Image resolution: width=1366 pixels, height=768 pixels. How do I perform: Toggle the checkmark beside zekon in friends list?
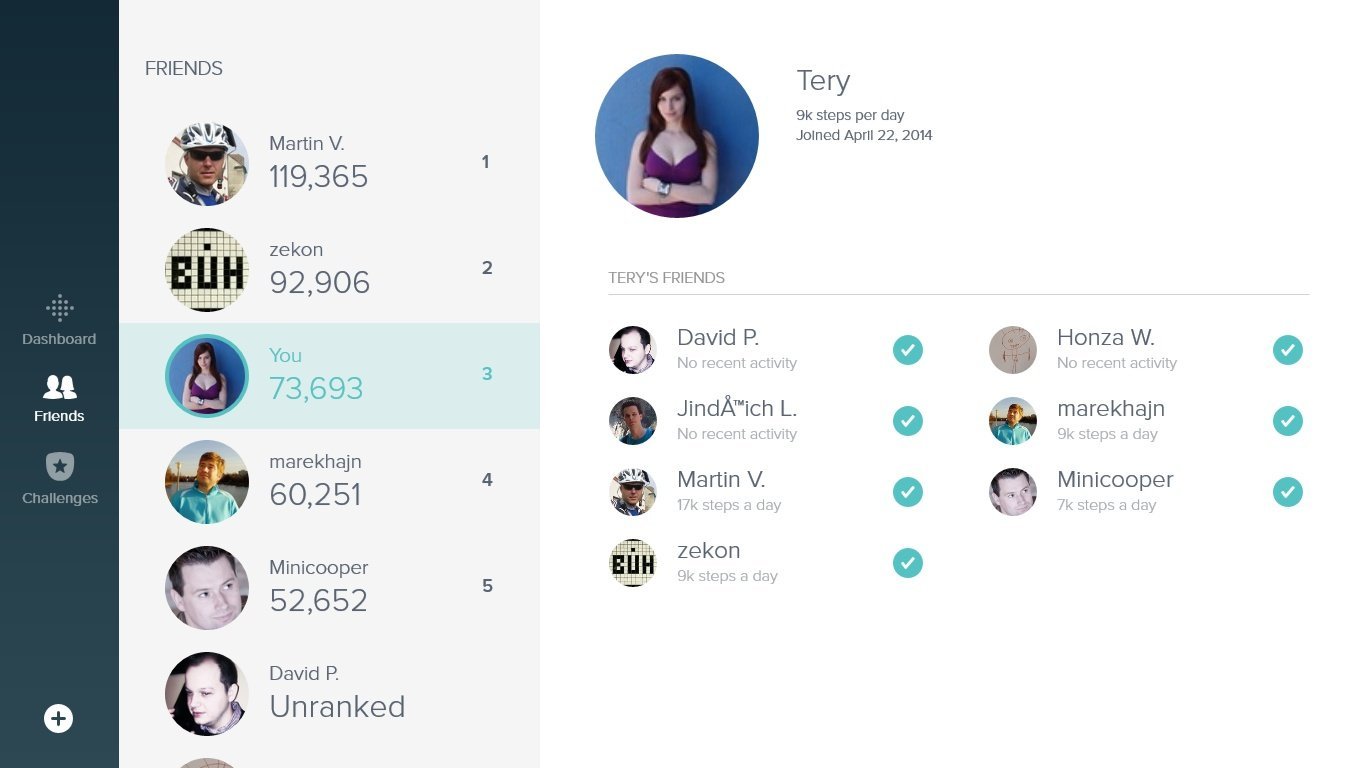tap(908, 563)
